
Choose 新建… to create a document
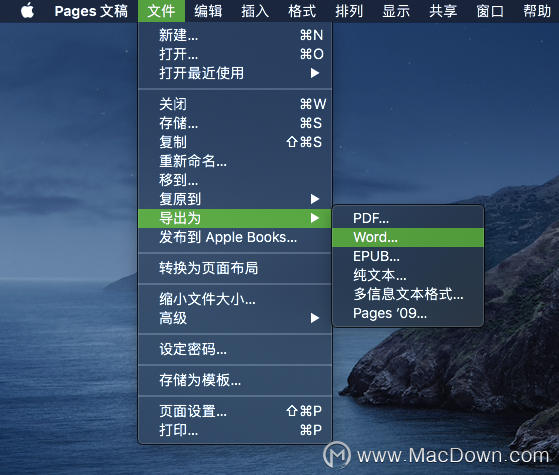pos(235,35)
